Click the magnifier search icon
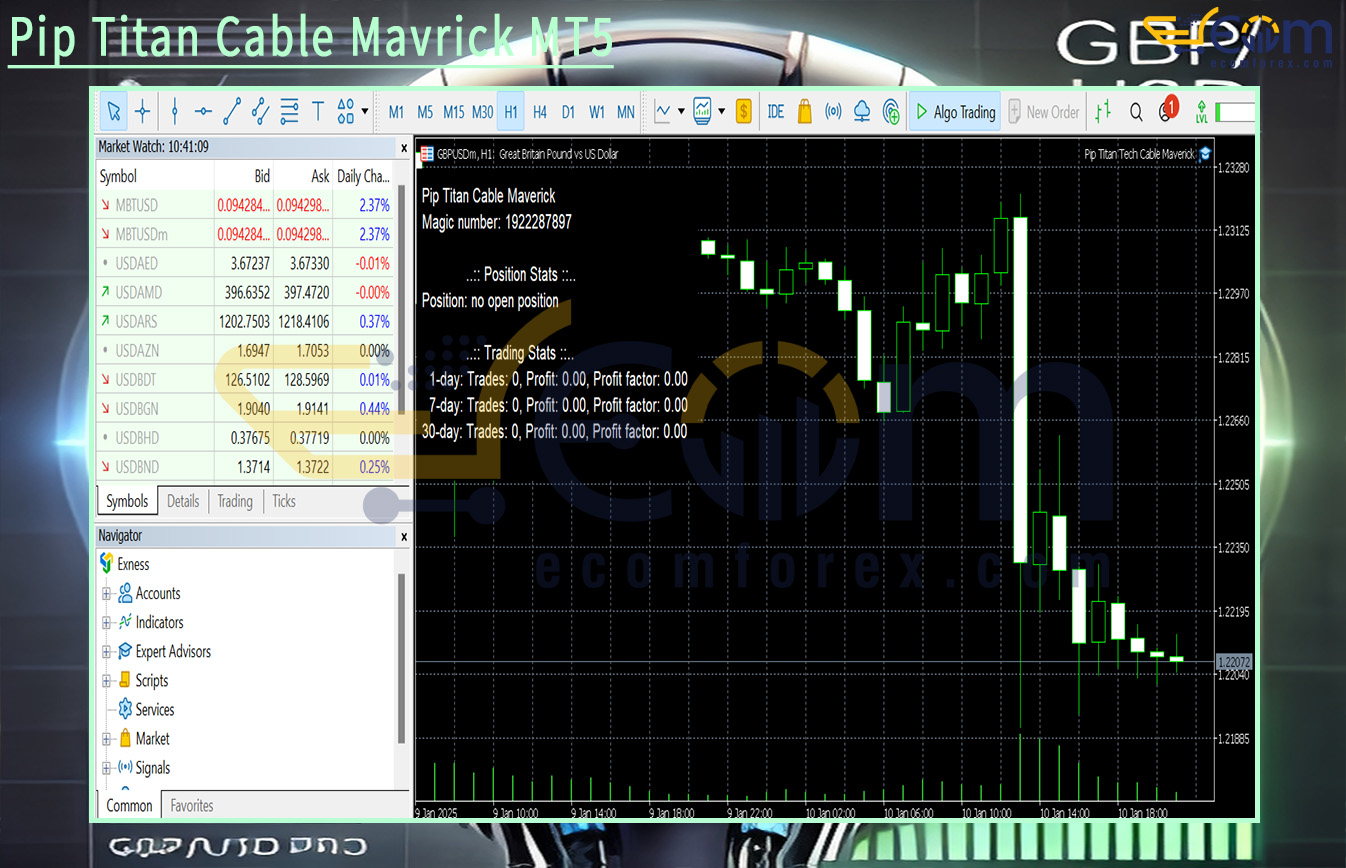 pos(1136,112)
